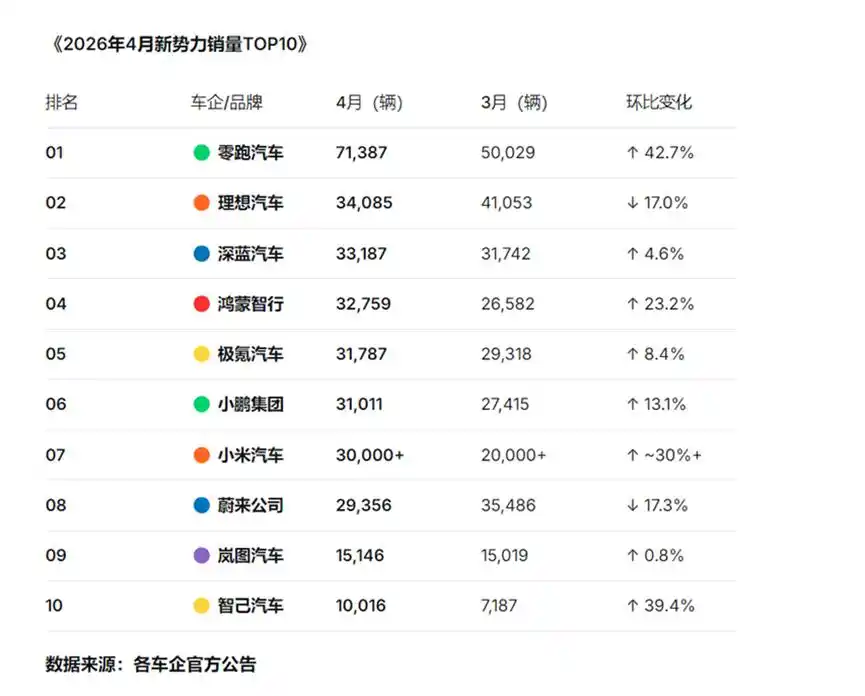Click the change value ↑ 8.4%
865x696 pixels.
(655, 354)
